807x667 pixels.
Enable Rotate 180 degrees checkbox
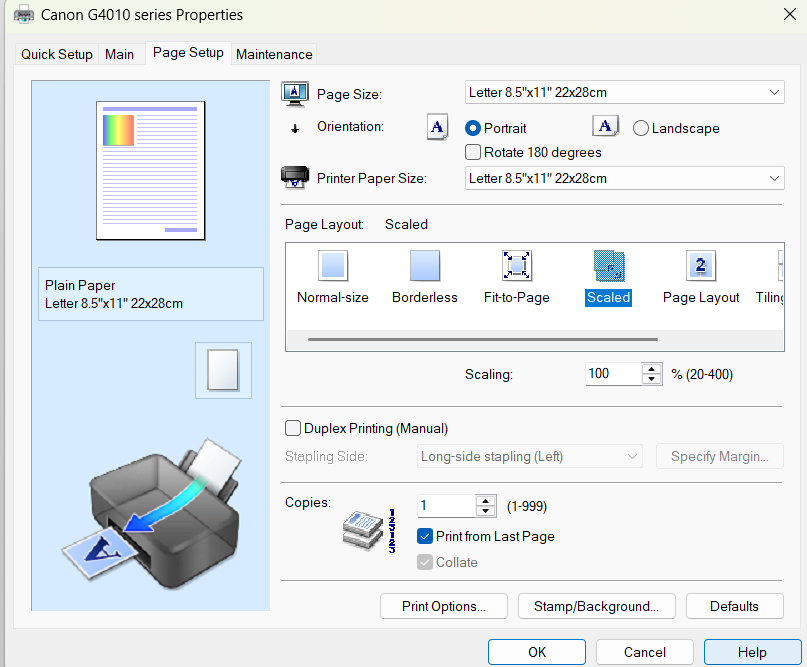coord(472,152)
